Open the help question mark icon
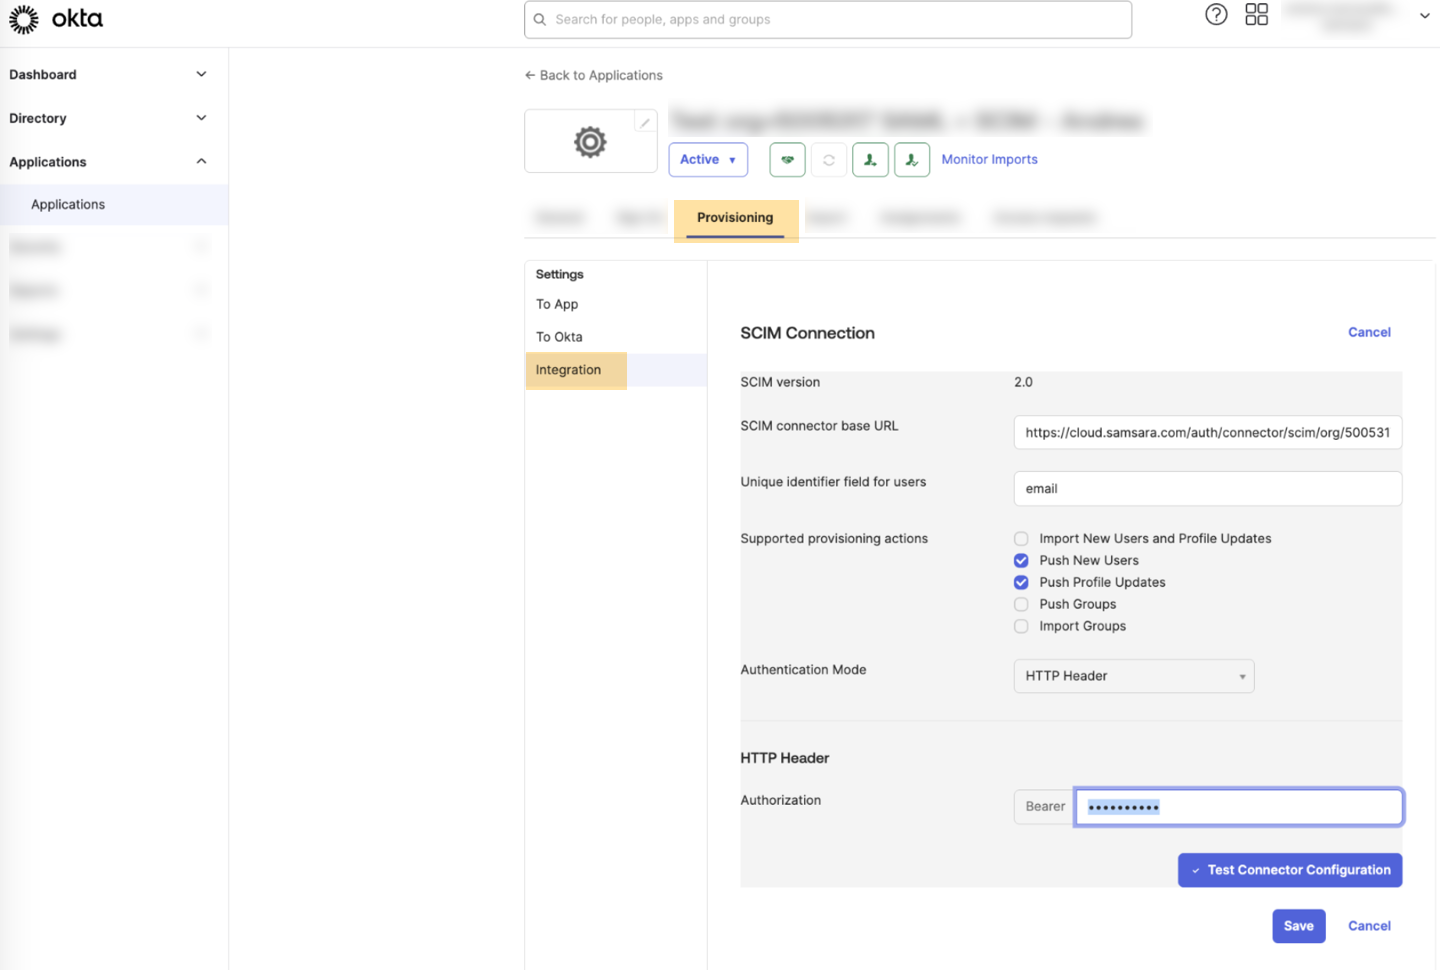This screenshot has width=1440, height=970. pyautogui.click(x=1216, y=15)
